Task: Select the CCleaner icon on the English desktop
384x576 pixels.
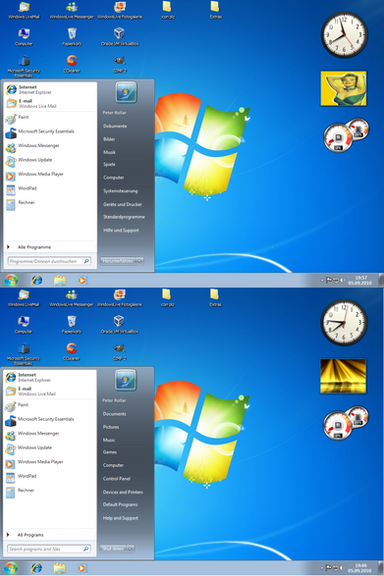Action: 72,352
